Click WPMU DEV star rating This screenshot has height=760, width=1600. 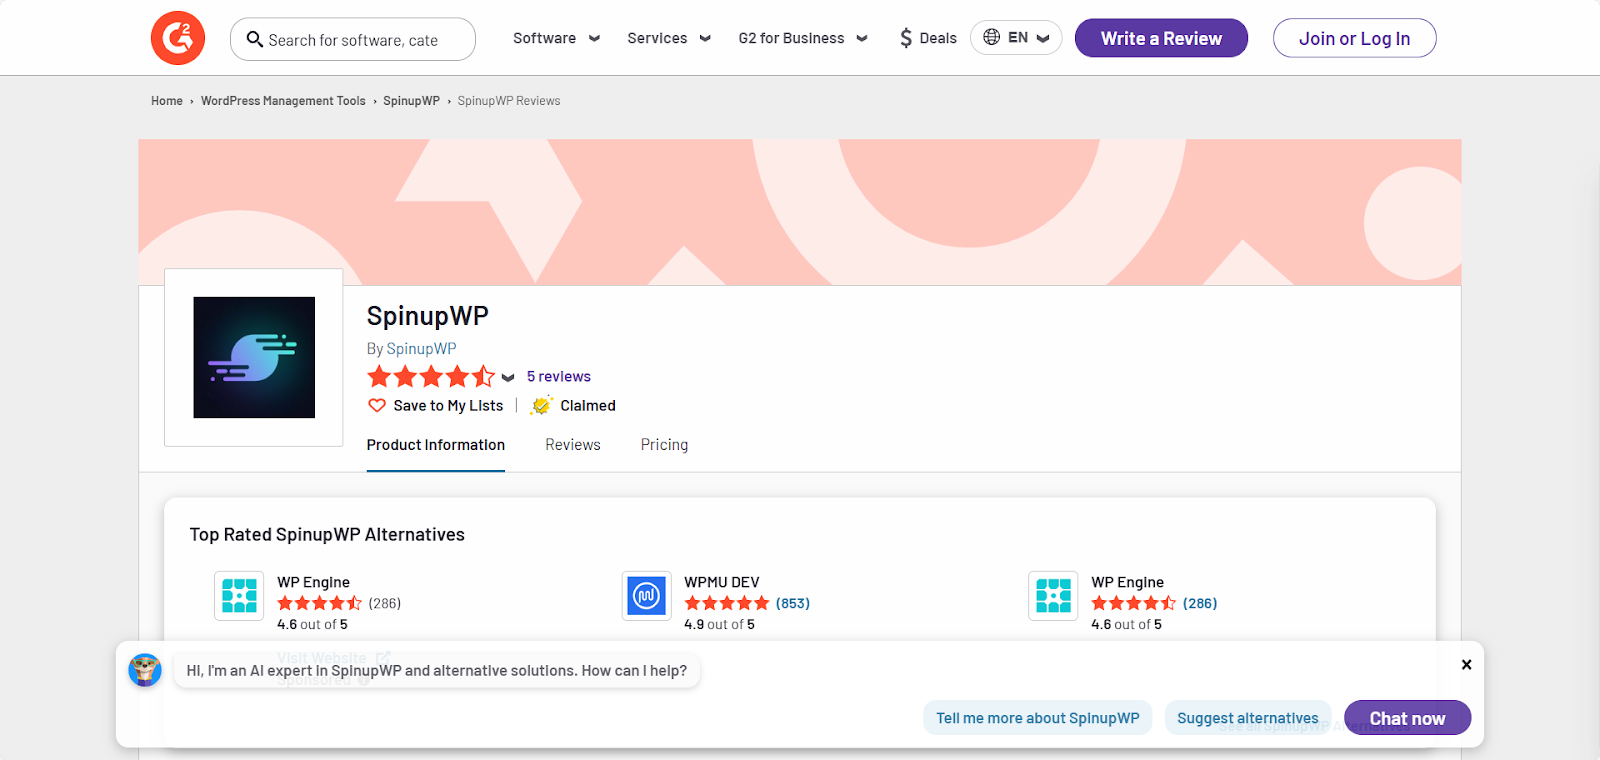(727, 603)
